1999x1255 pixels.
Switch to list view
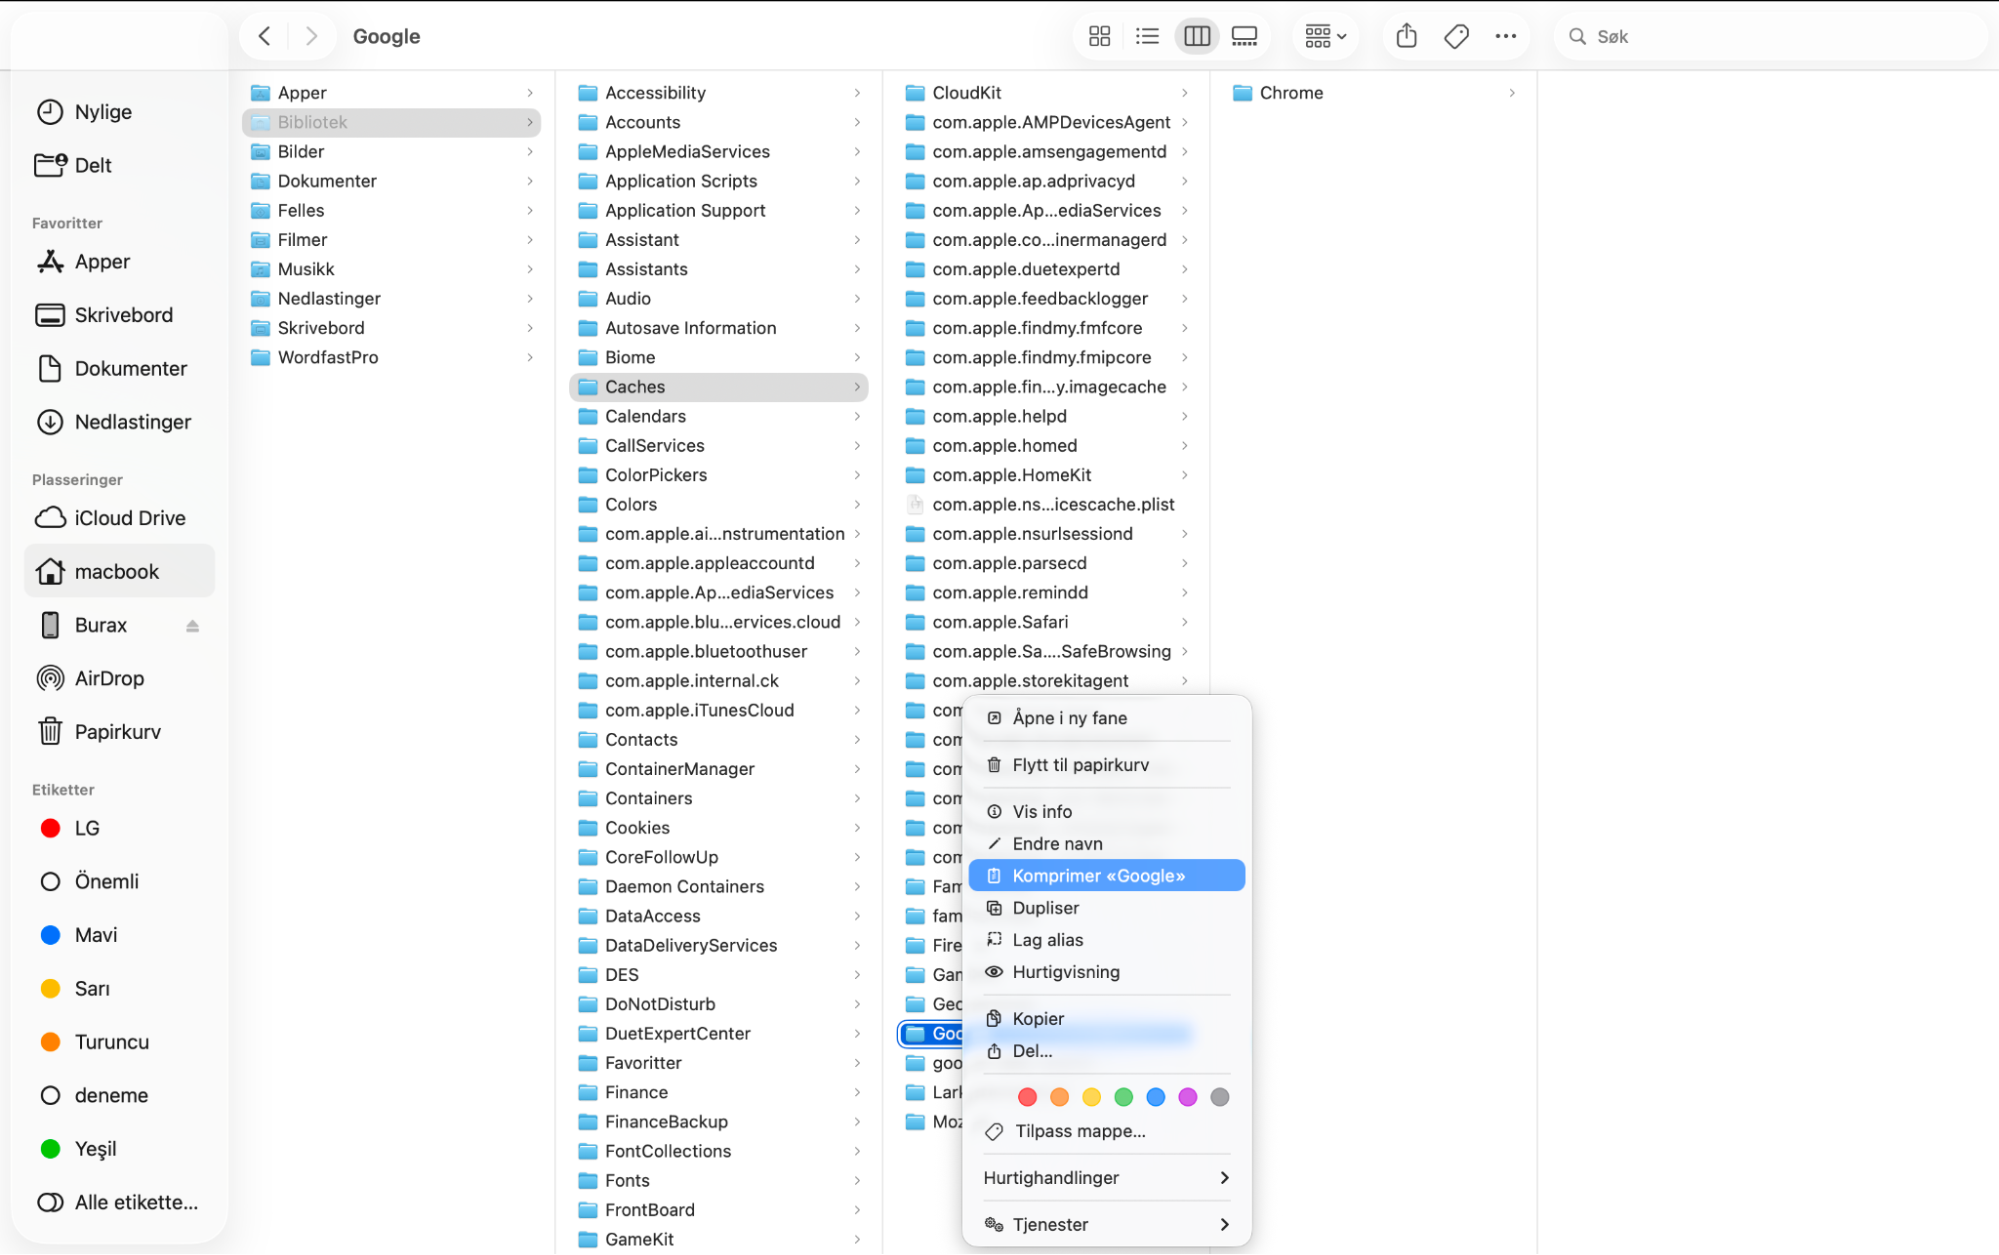(1147, 36)
